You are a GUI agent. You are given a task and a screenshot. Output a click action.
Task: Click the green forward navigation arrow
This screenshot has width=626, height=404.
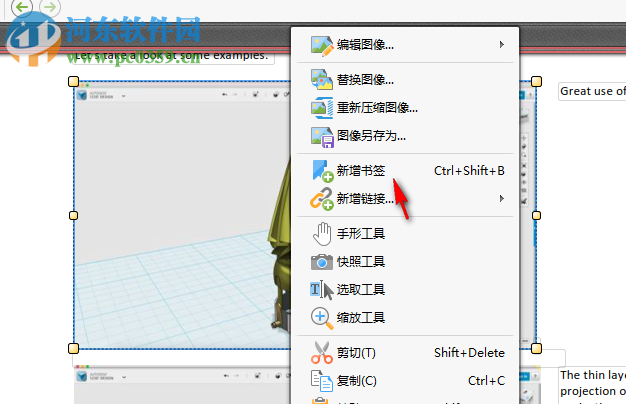[50, 7]
